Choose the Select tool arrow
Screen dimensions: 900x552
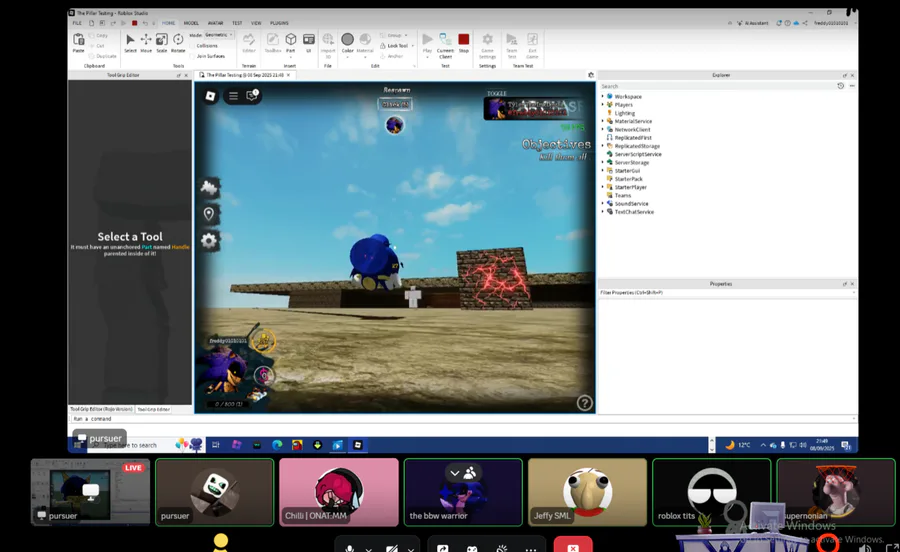coord(130,43)
